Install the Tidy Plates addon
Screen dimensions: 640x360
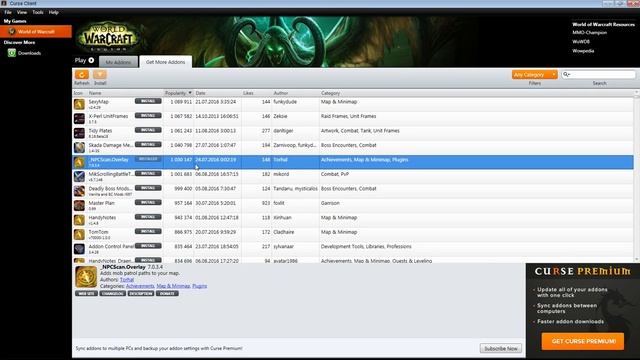(148, 130)
